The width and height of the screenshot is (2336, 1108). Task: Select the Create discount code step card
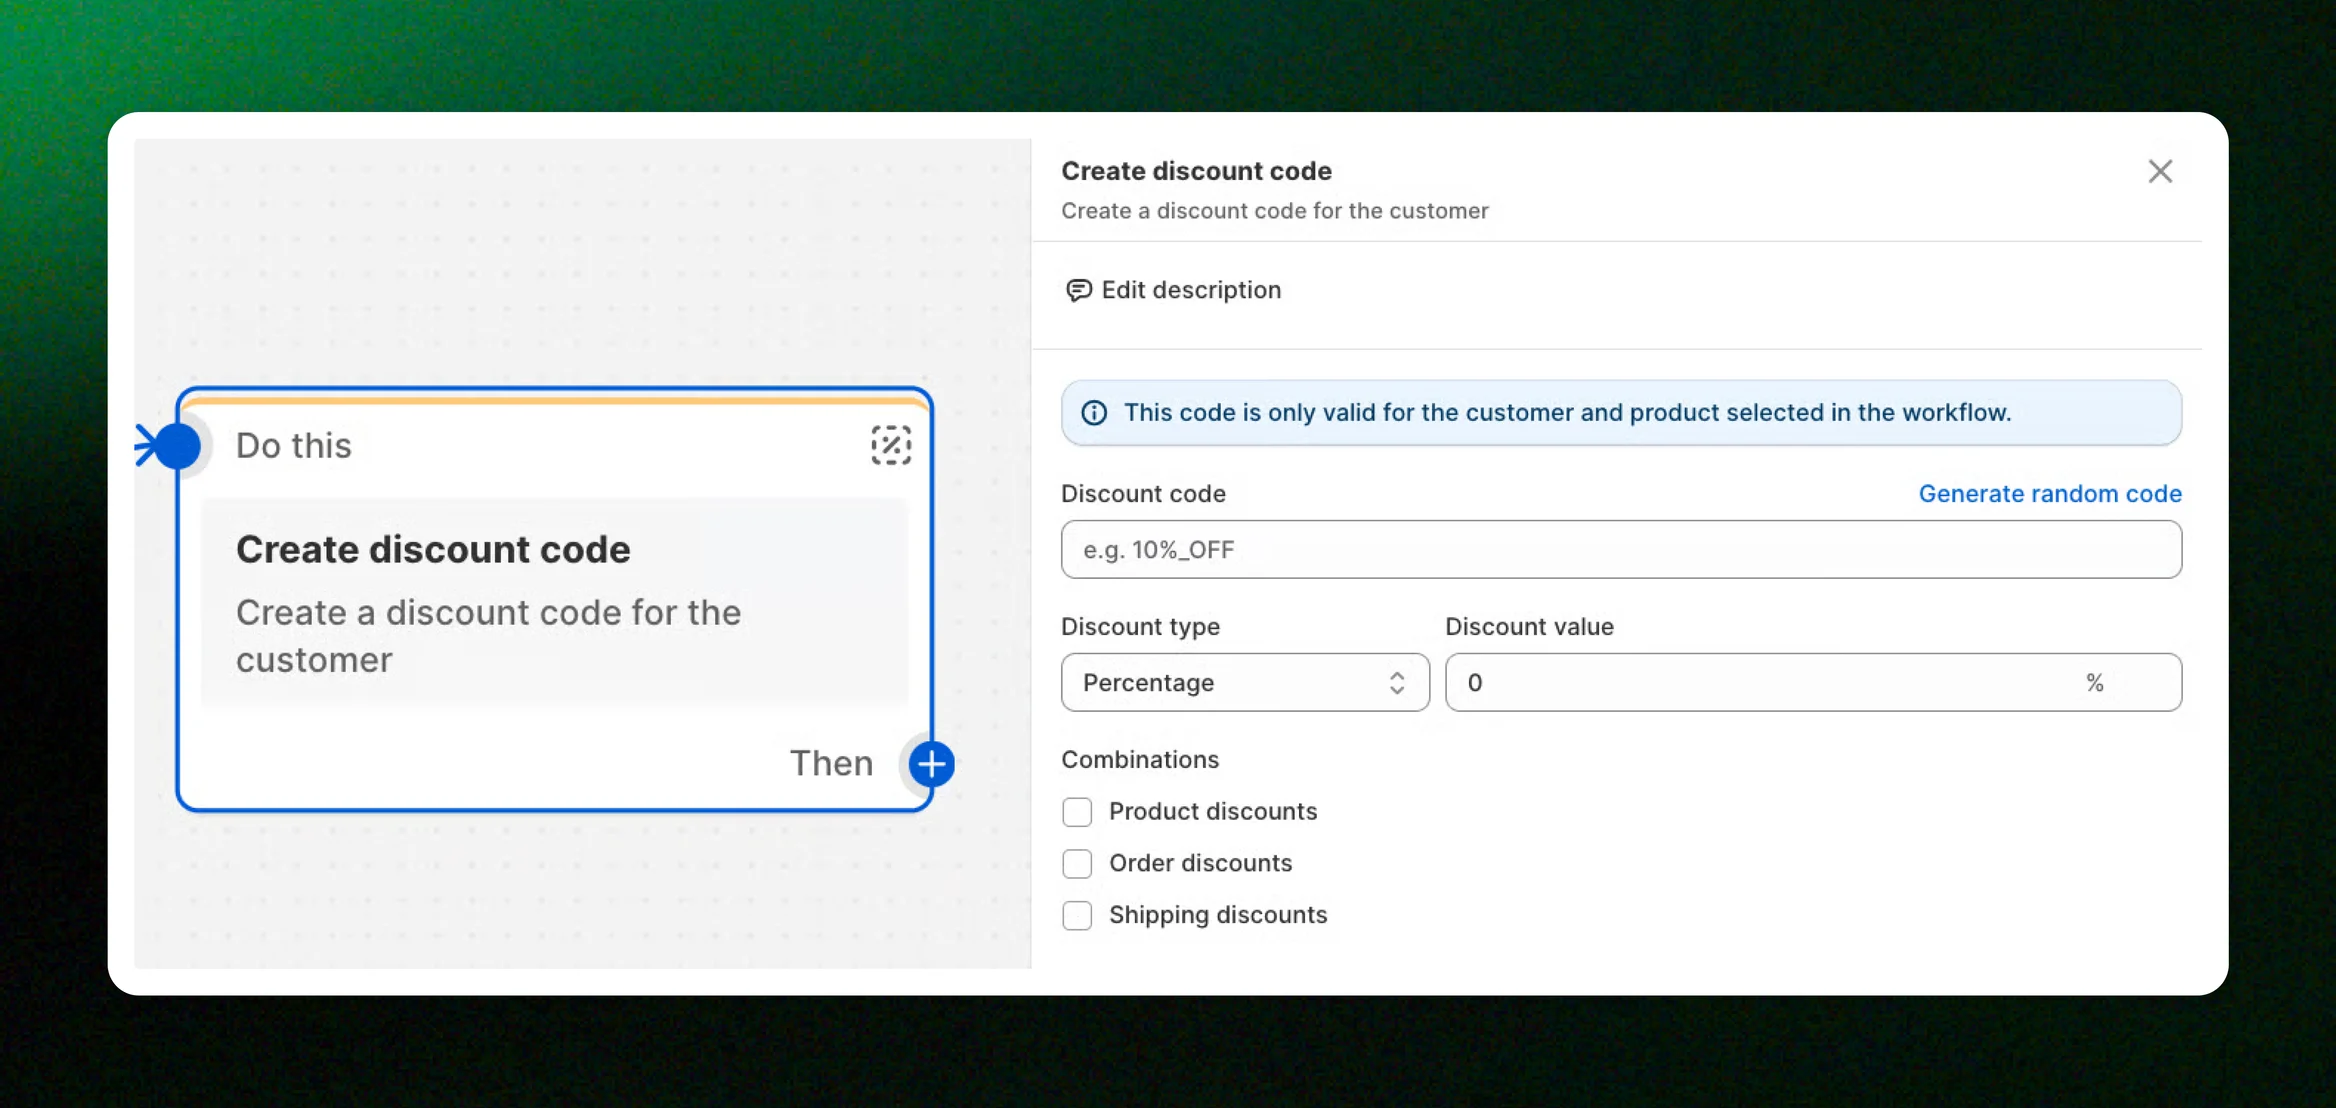553,603
